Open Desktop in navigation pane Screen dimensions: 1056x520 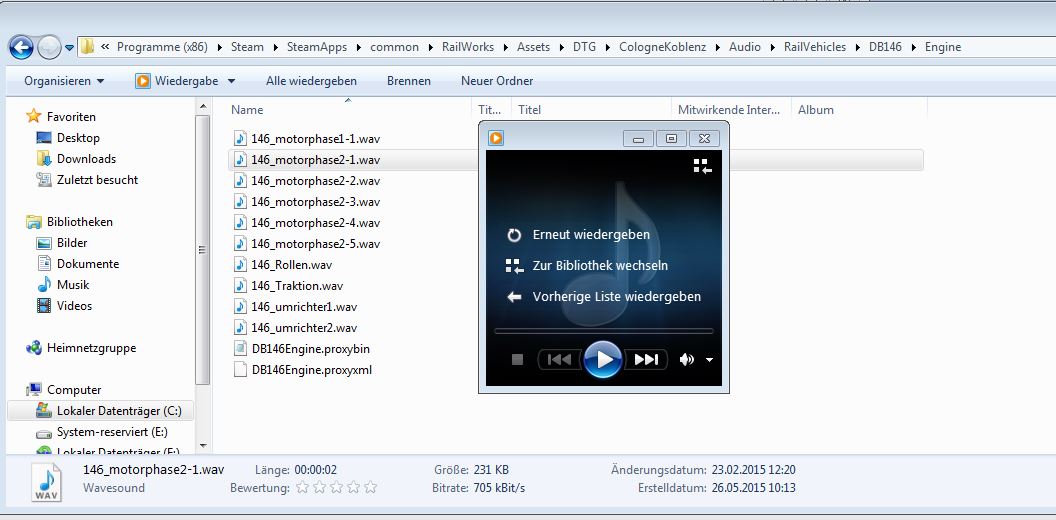point(78,137)
